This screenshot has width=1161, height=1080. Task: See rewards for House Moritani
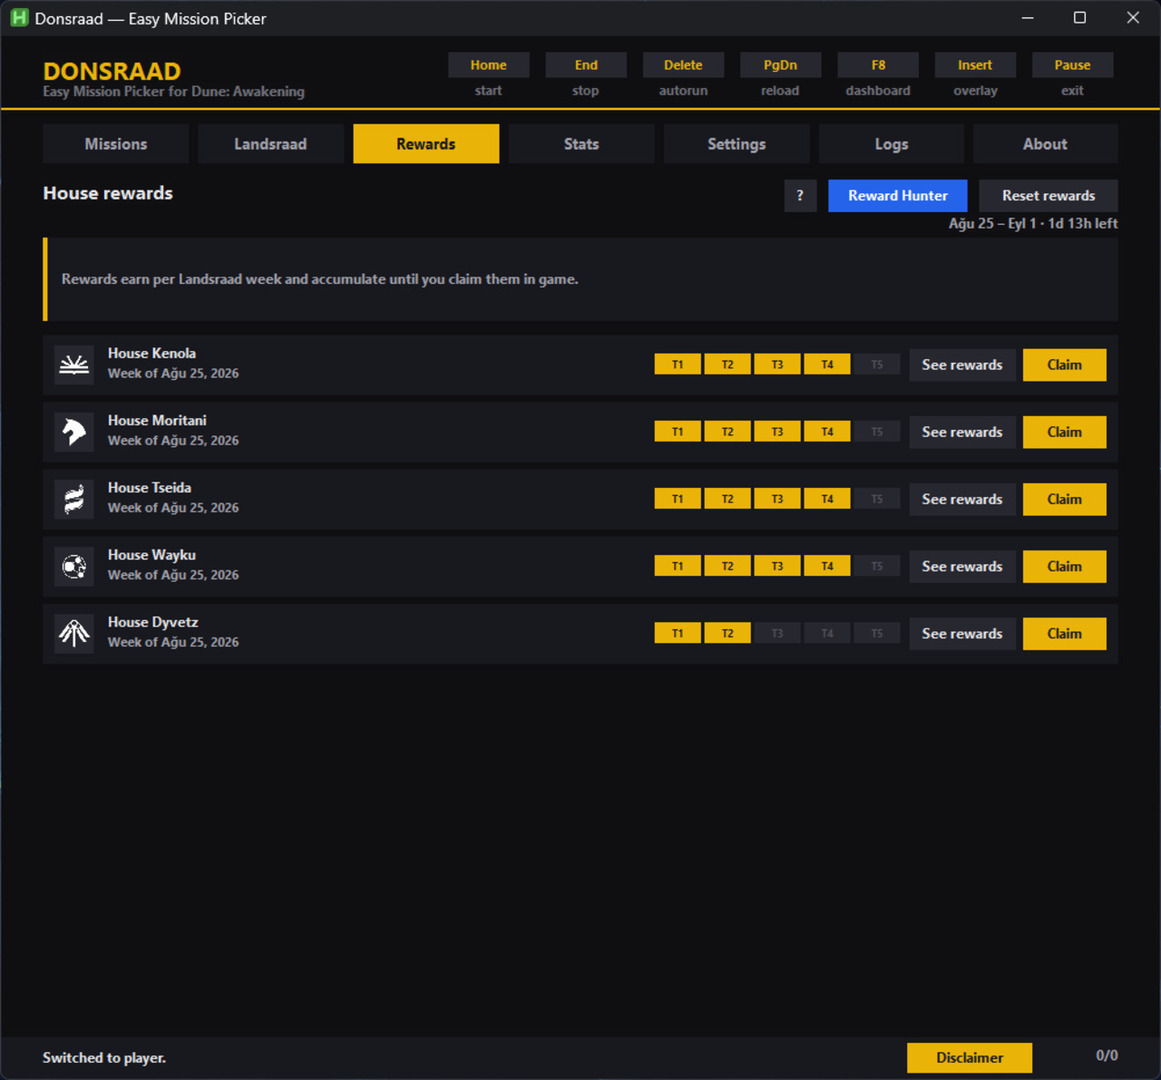click(x=962, y=432)
